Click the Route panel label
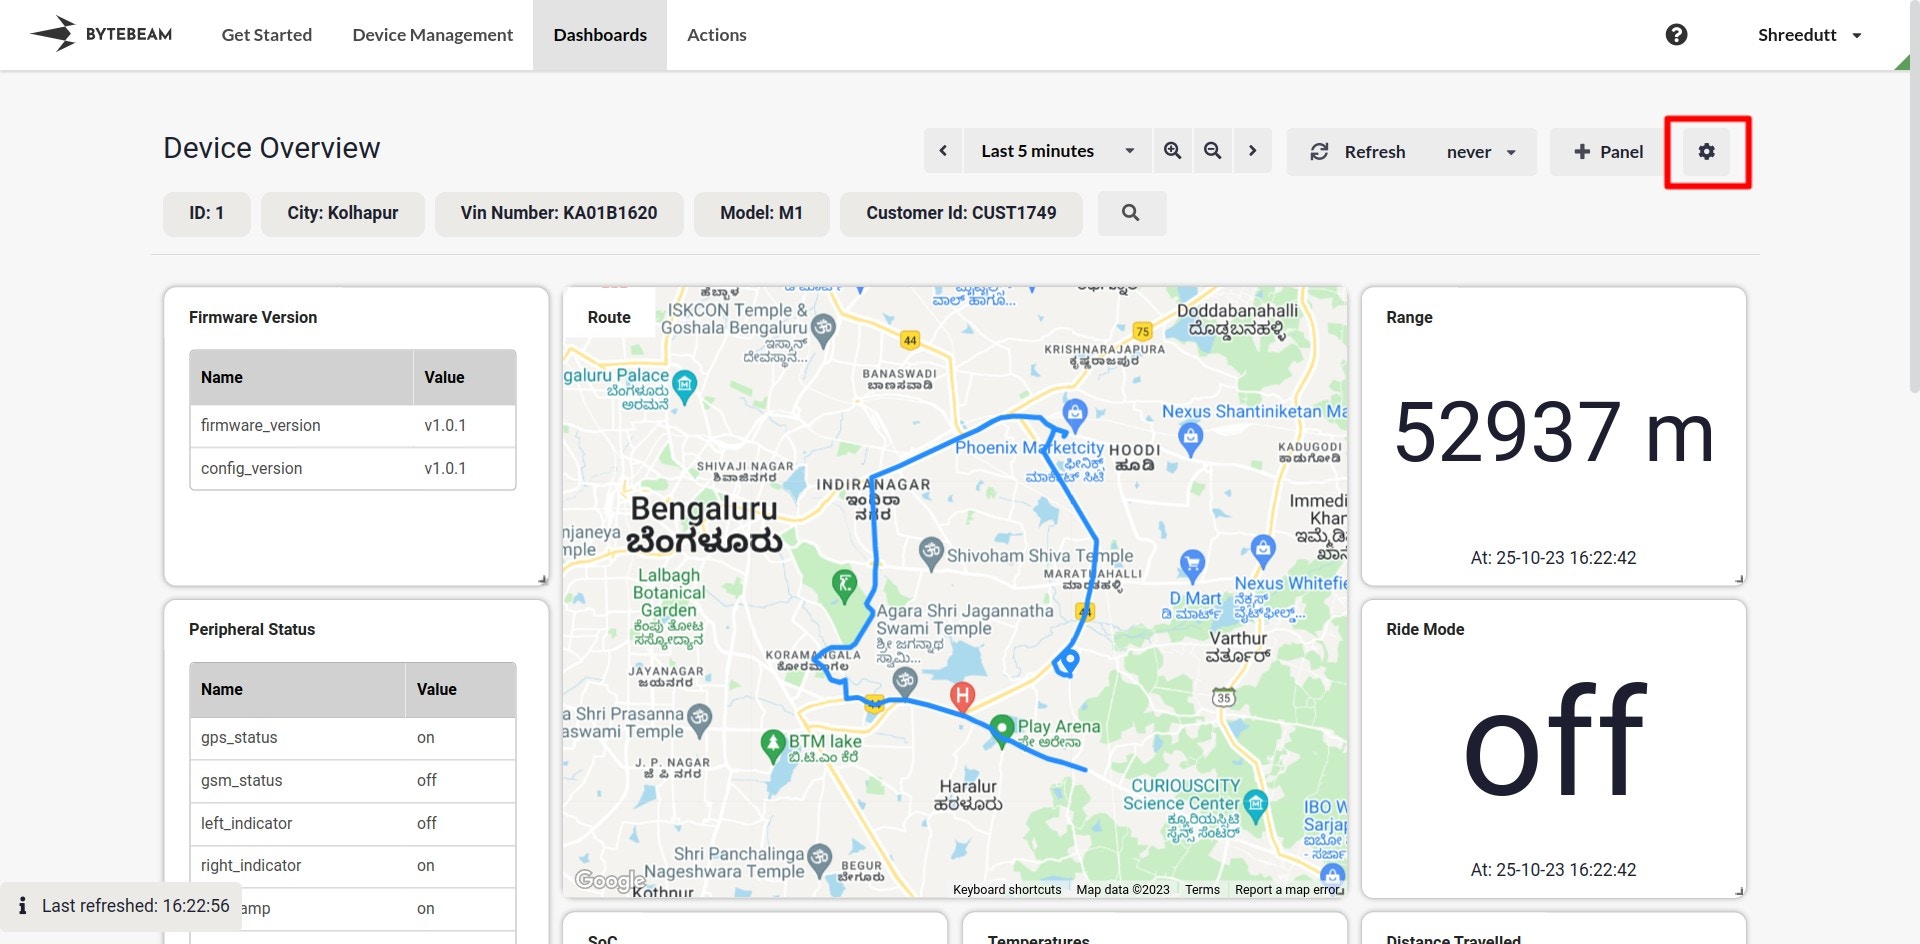This screenshot has width=1920, height=944. pos(609,317)
